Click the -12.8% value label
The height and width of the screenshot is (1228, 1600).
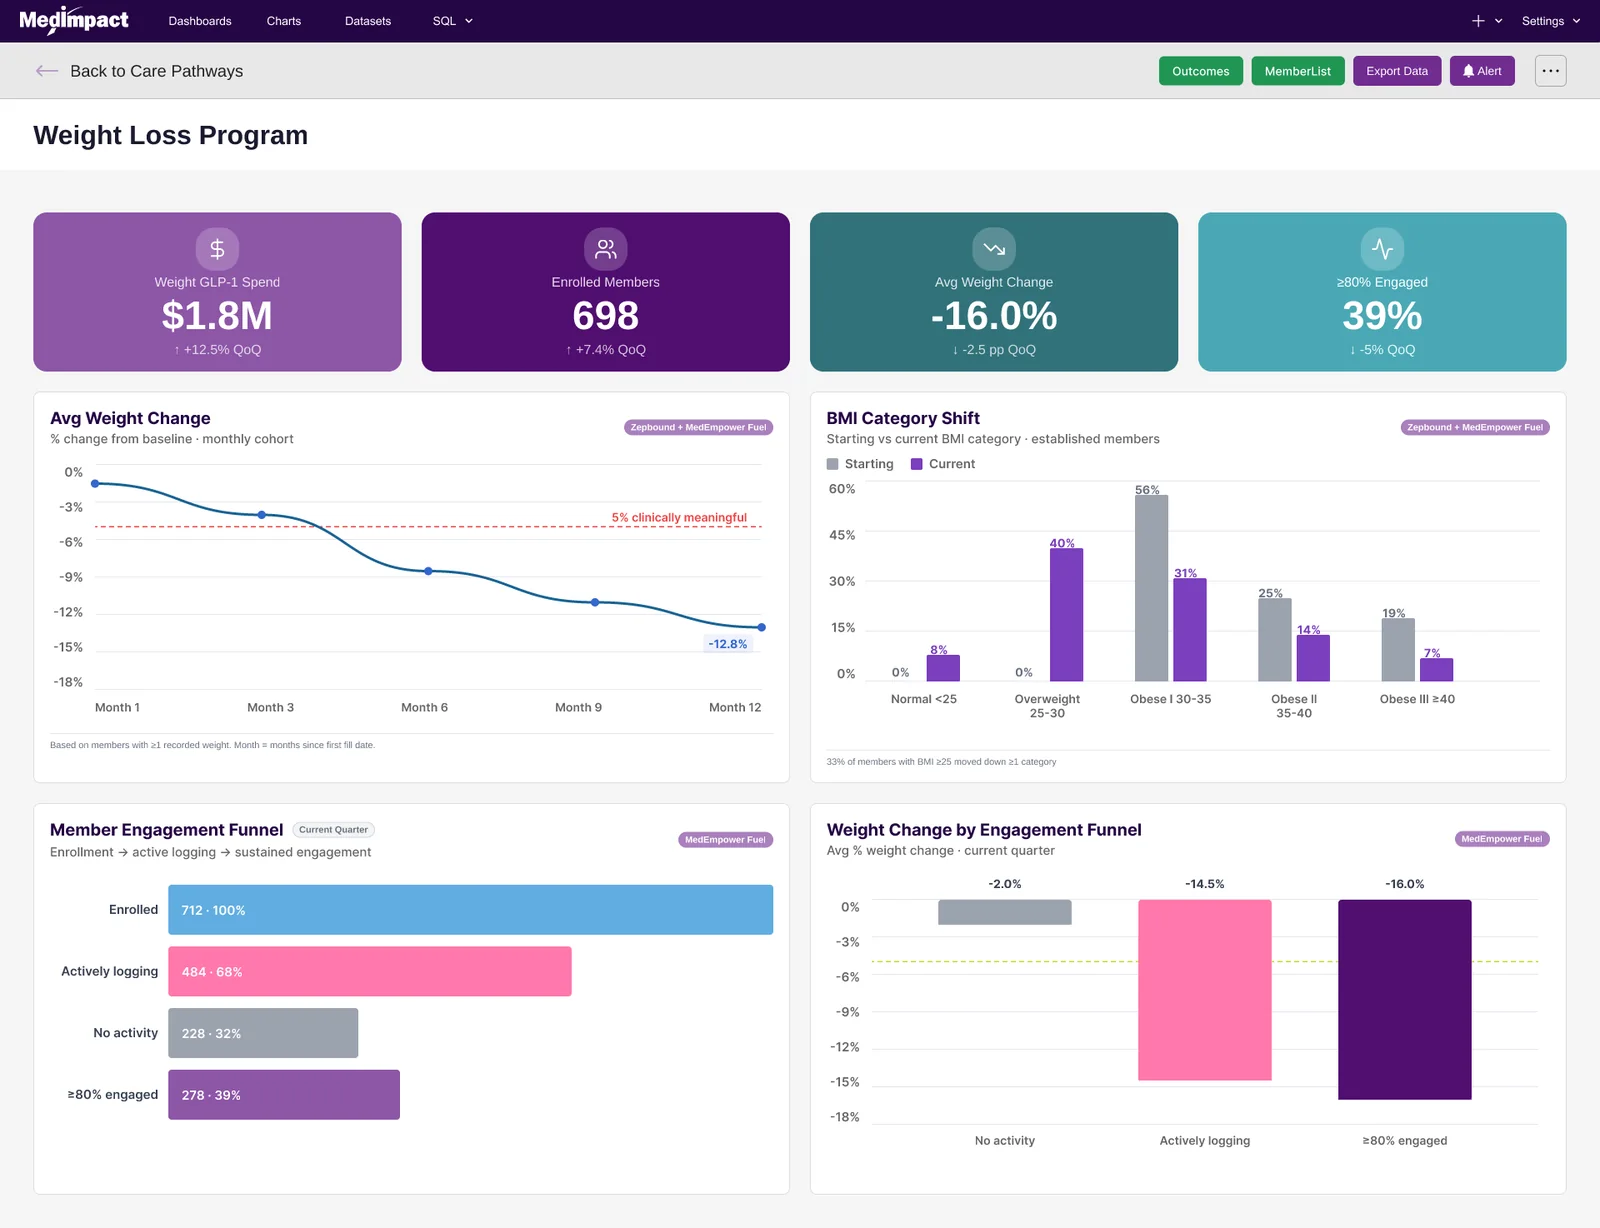pyautogui.click(x=728, y=644)
